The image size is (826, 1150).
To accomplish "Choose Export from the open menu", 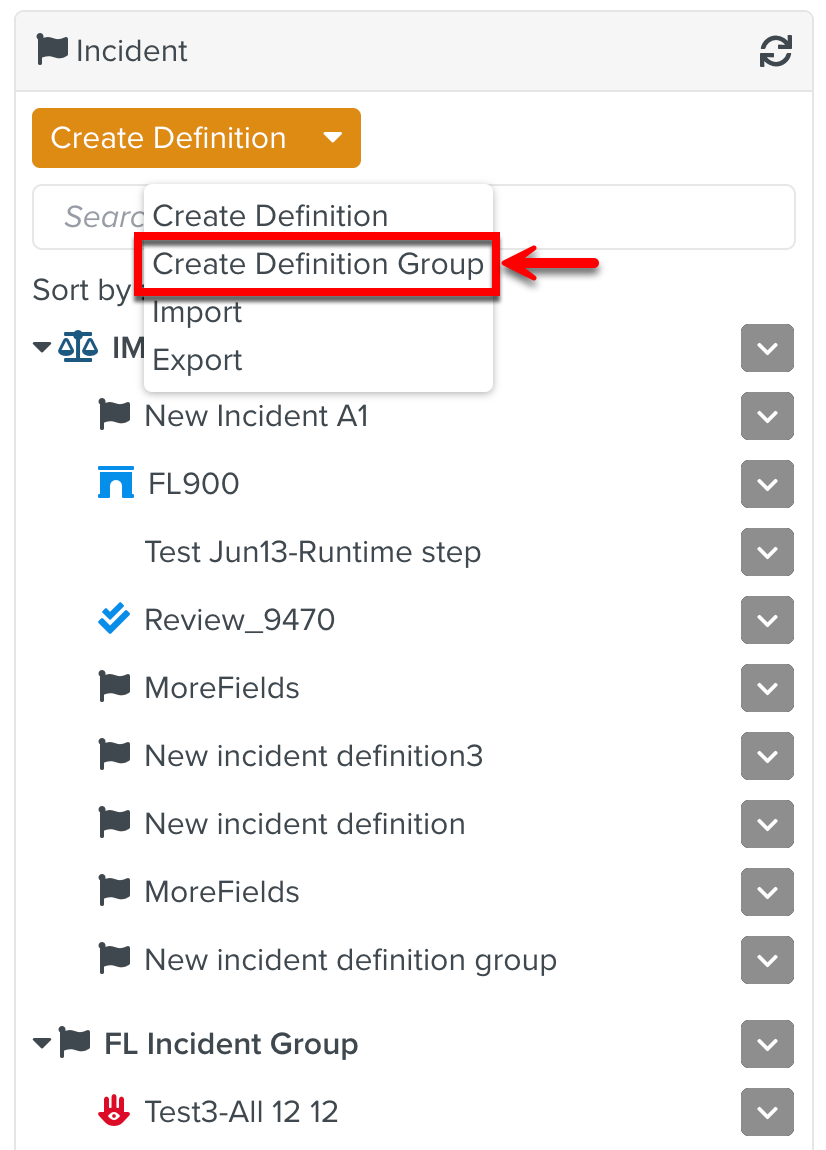I will [197, 360].
